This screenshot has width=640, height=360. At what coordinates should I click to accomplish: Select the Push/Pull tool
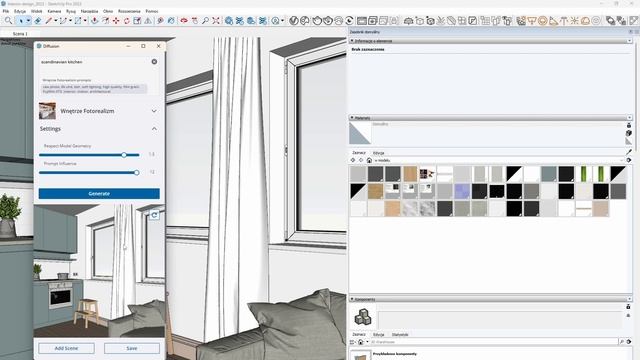[x=95, y=20]
